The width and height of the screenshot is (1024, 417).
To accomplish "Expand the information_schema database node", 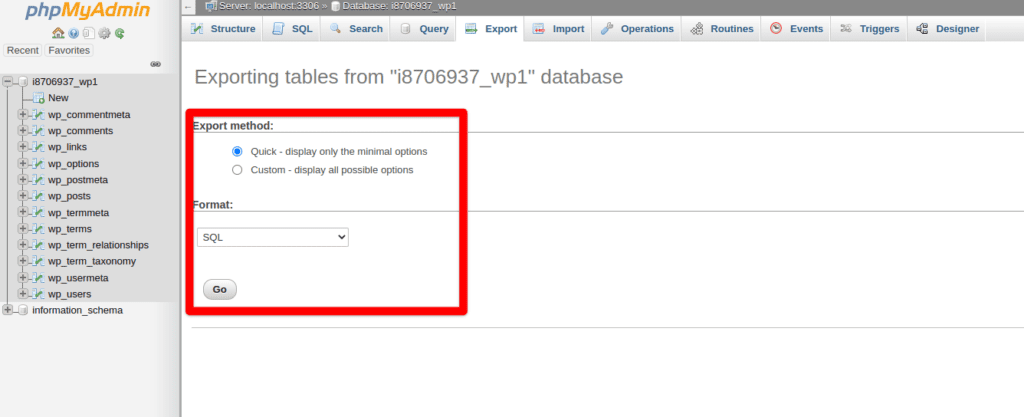I will pyautogui.click(x=8, y=310).
